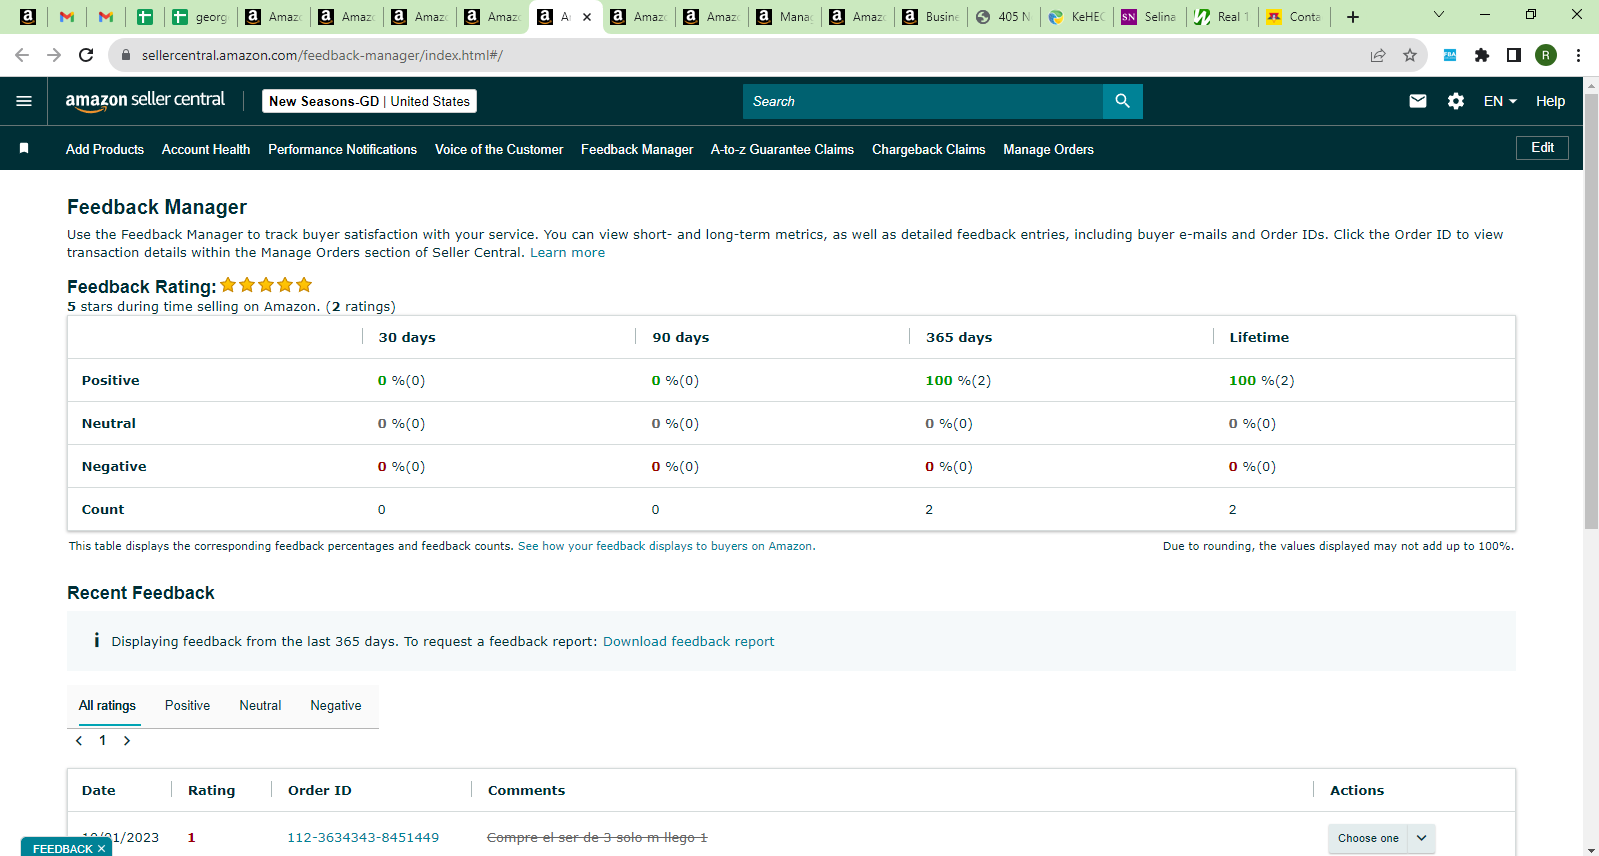
Task: Switch to the Neutral ratings tab
Action: click(260, 706)
